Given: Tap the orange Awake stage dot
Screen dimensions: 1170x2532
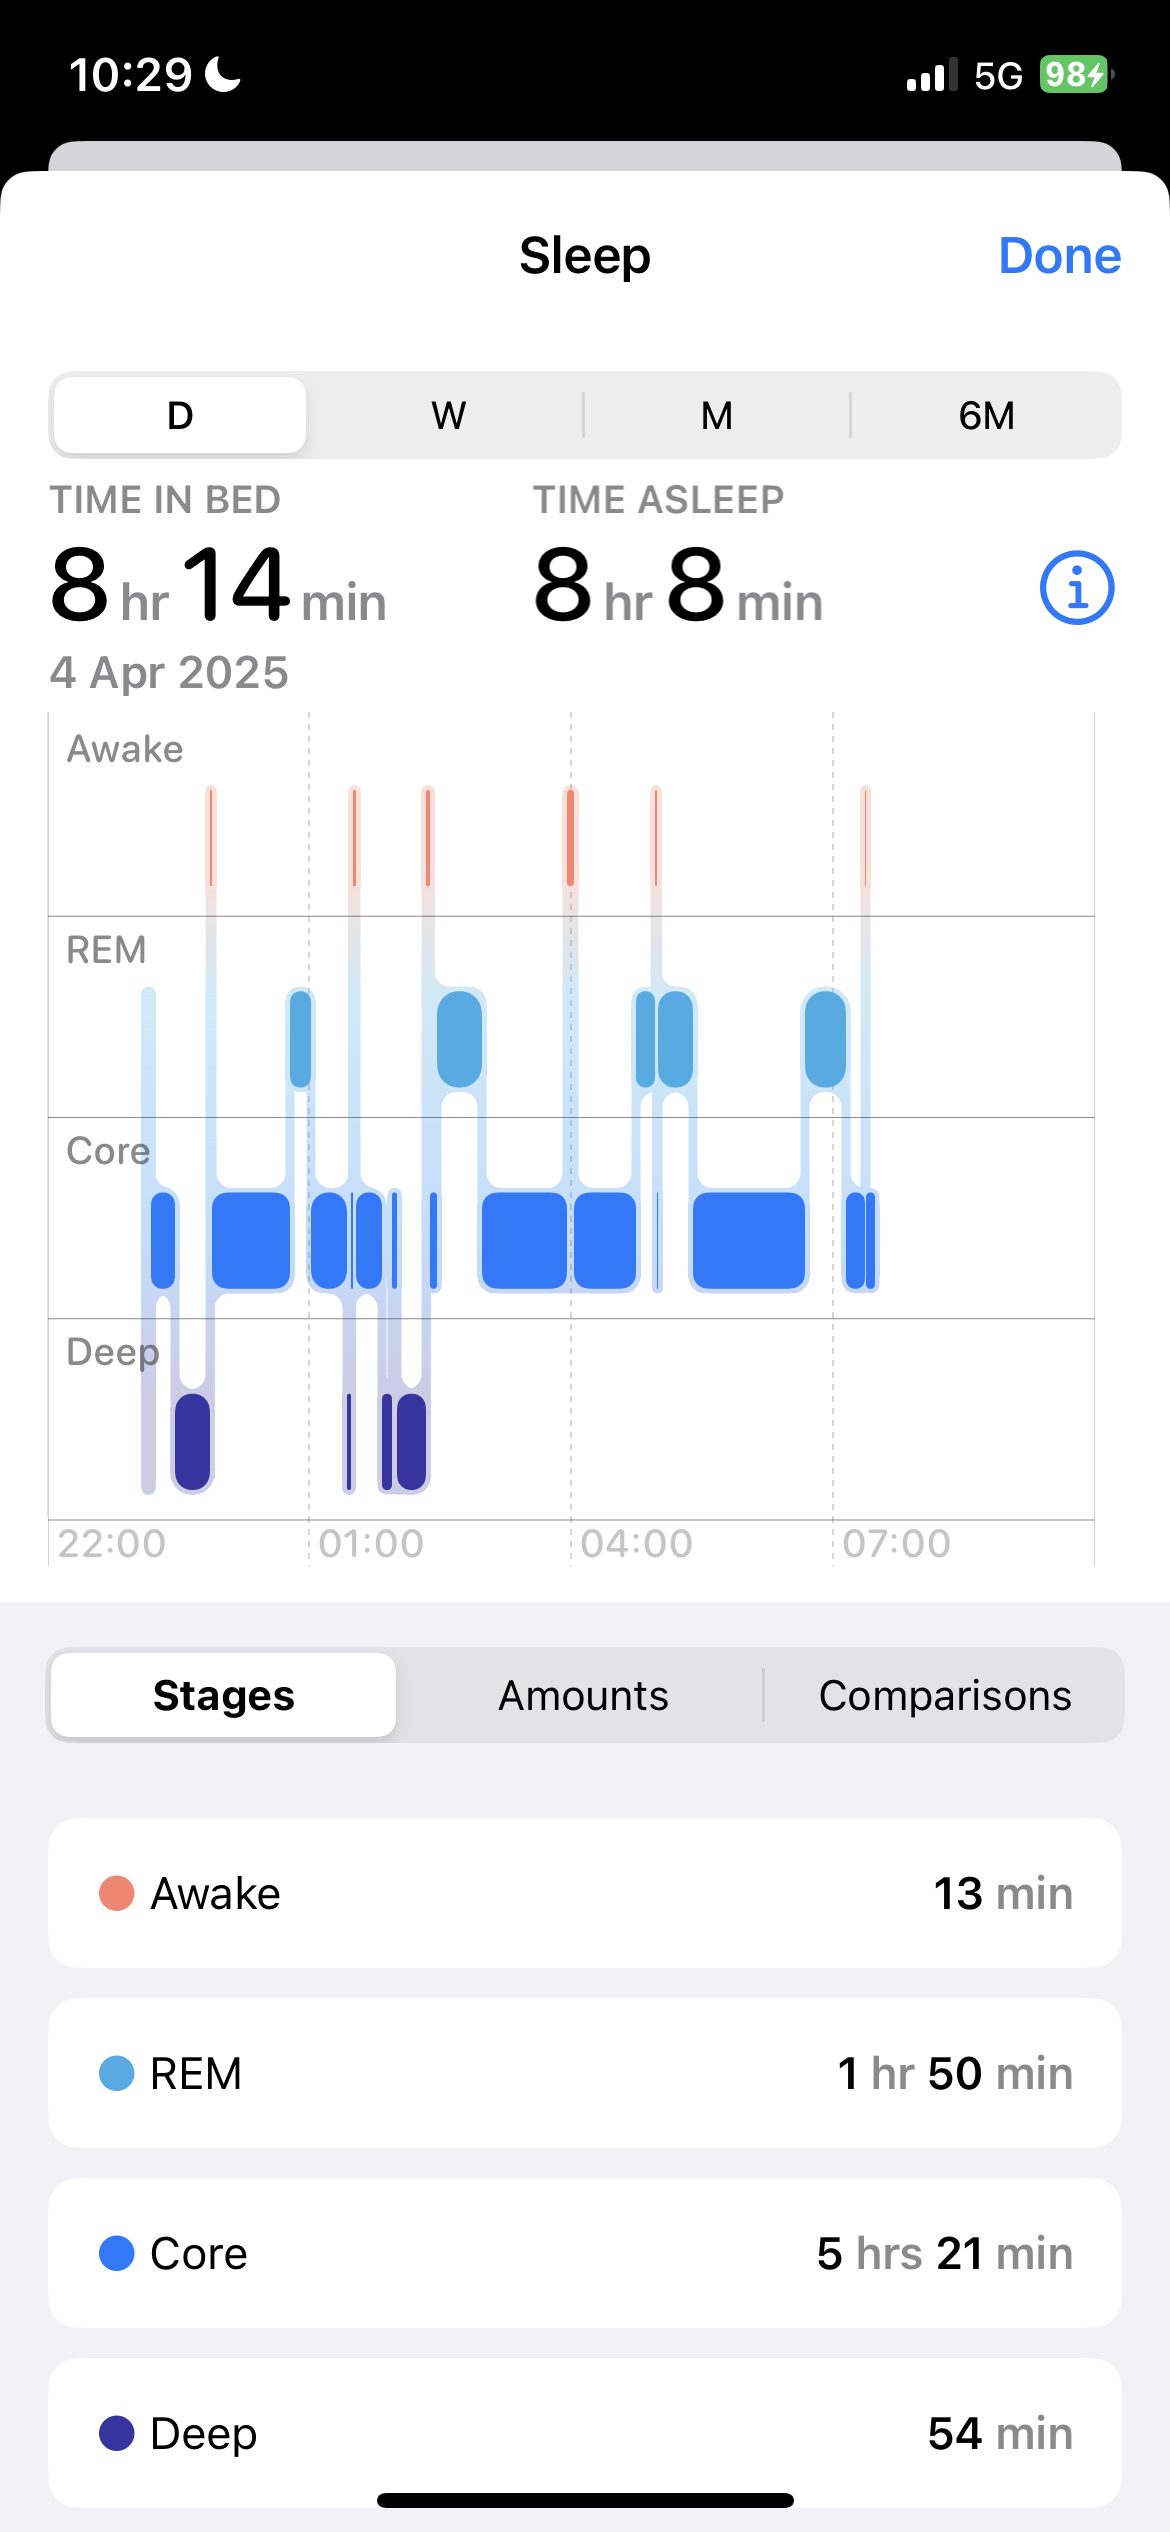Looking at the screenshot, I should click(117, 1893).
